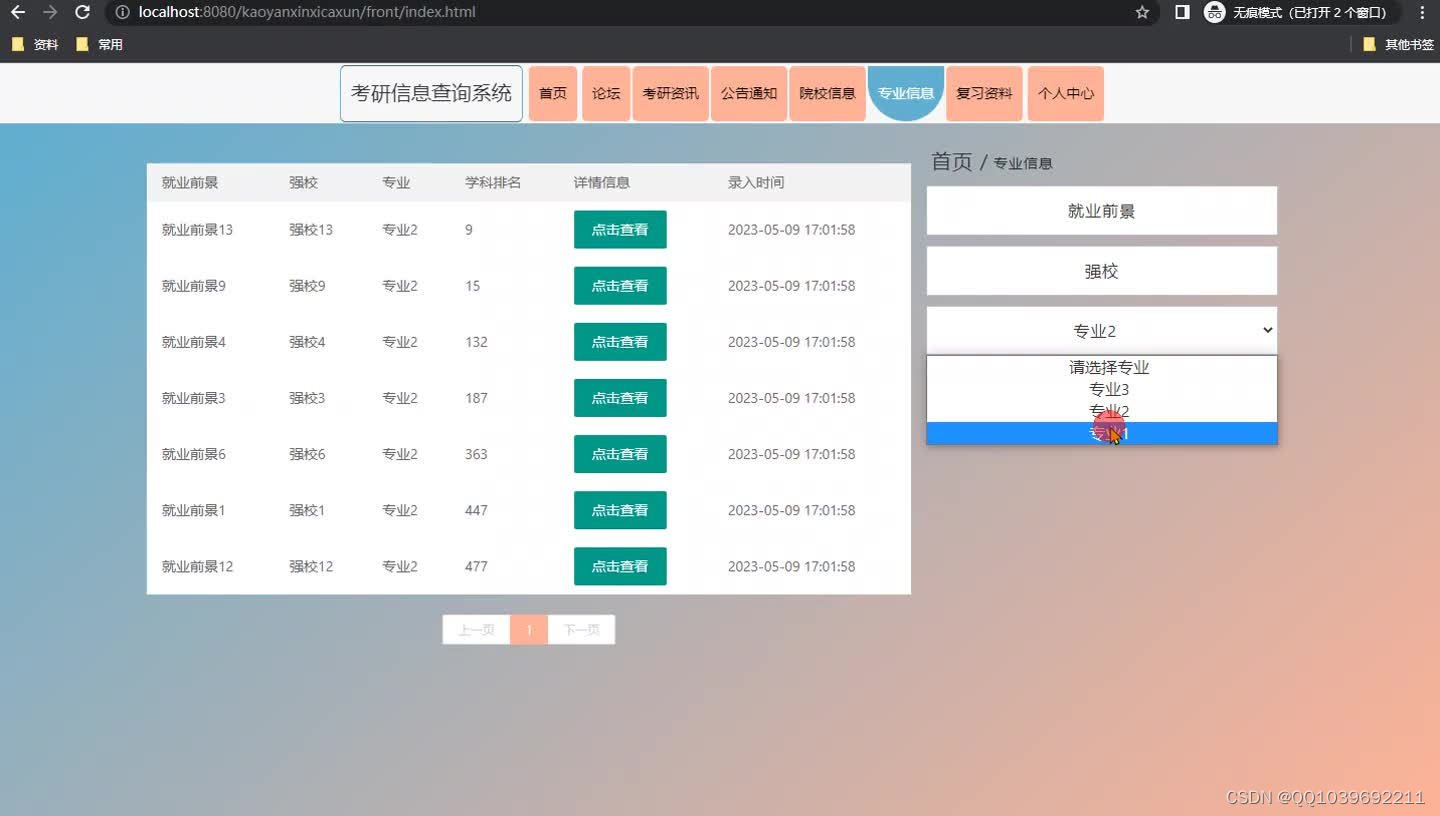The height and width of the screenshot is (816, 1440).
Task: Click 点击查看 for 就业前景13 row
Action: pyautogui.click(x=620, y=229)
